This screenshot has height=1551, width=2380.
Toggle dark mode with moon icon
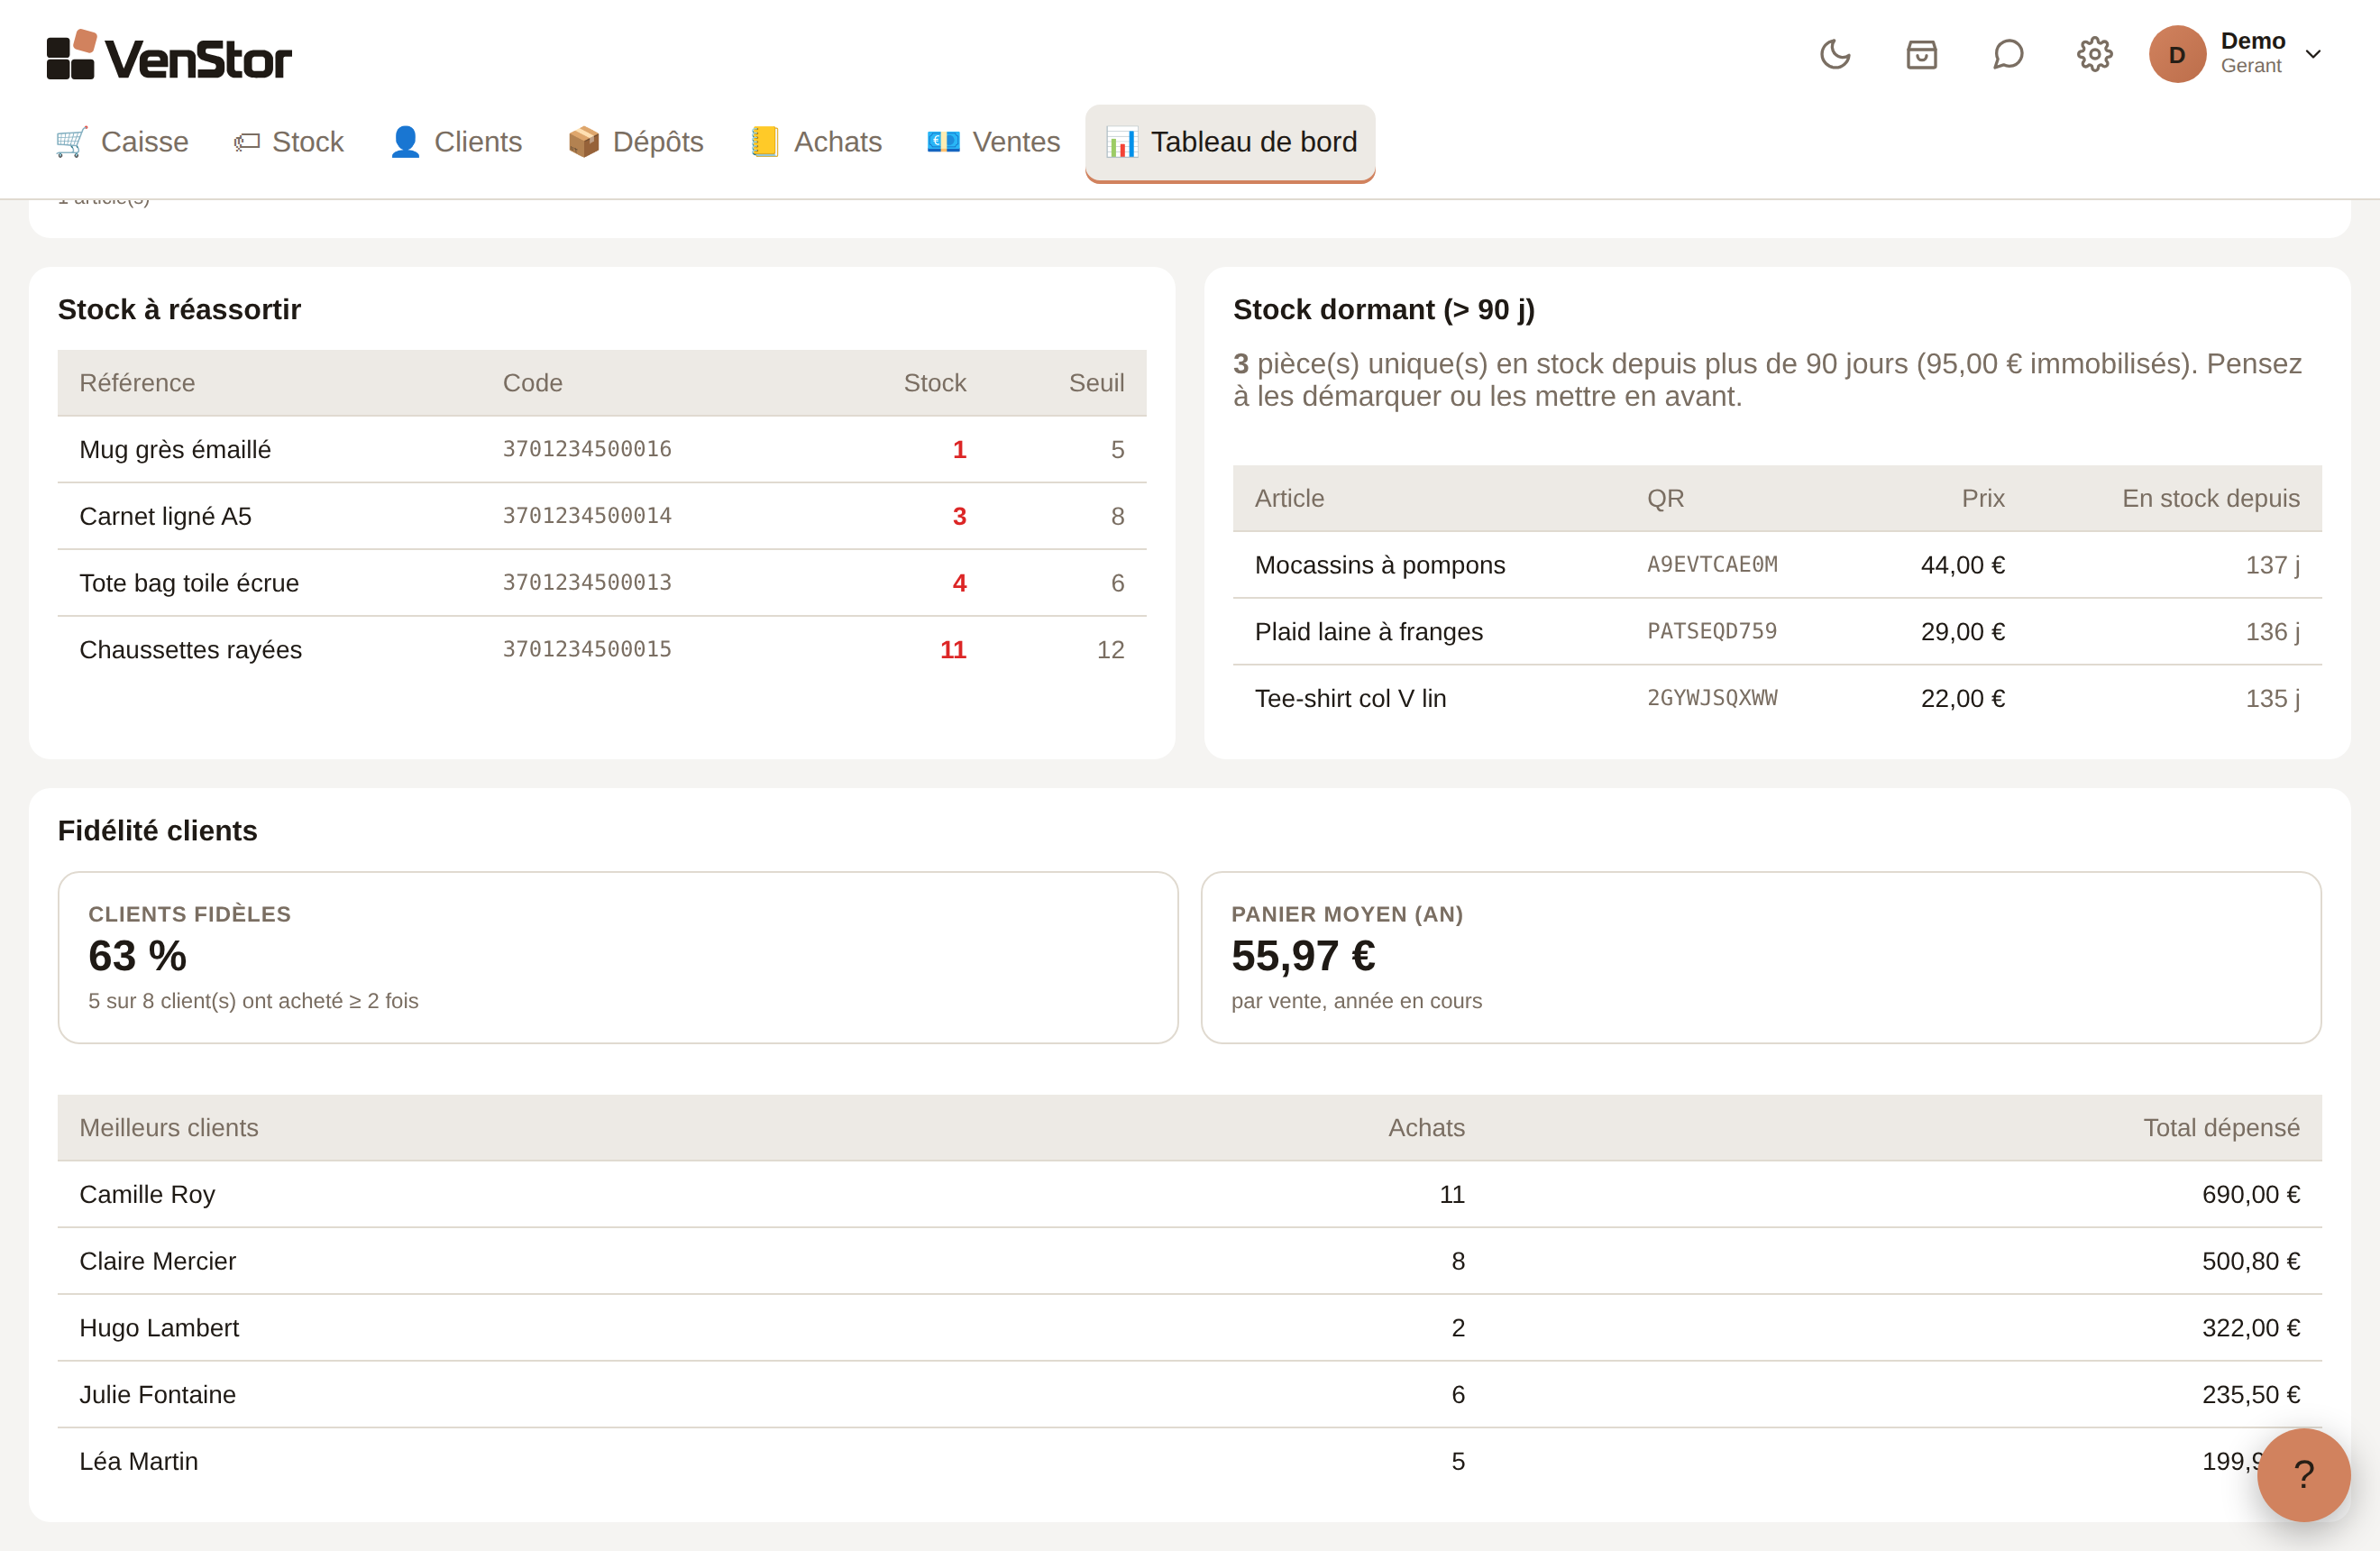coord(1835,54)
